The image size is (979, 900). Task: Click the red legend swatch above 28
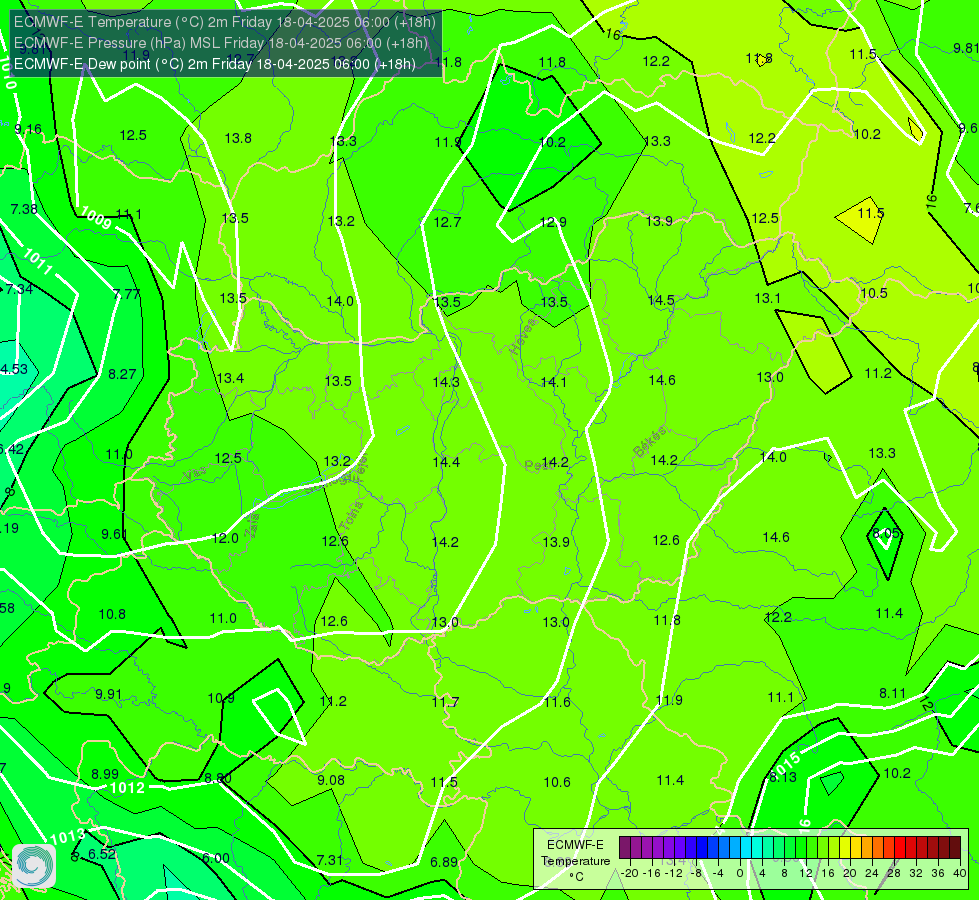click(x=900, y=848)
